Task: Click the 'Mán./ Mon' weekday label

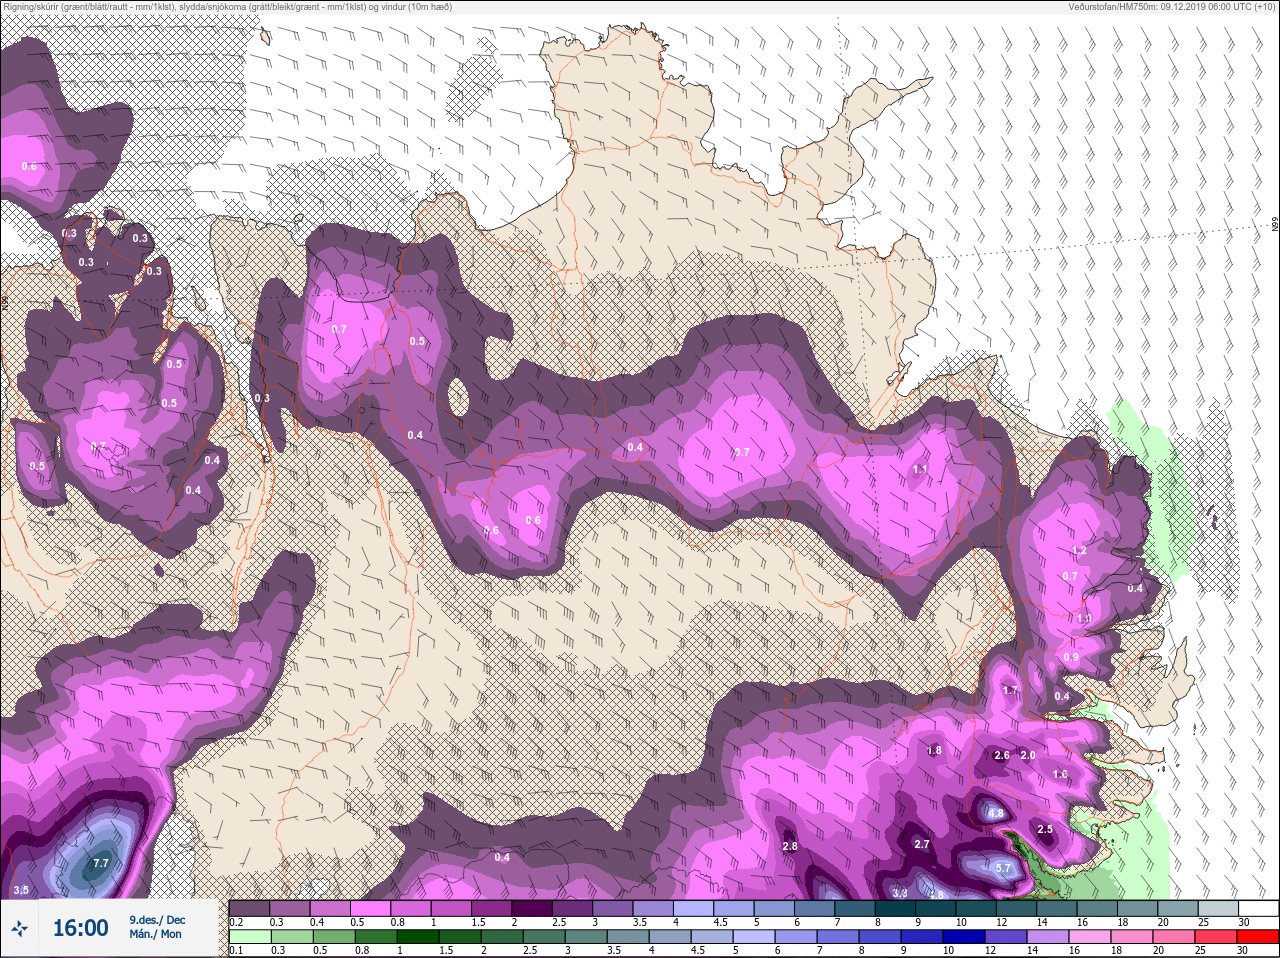Action: (x=155, y=934)
